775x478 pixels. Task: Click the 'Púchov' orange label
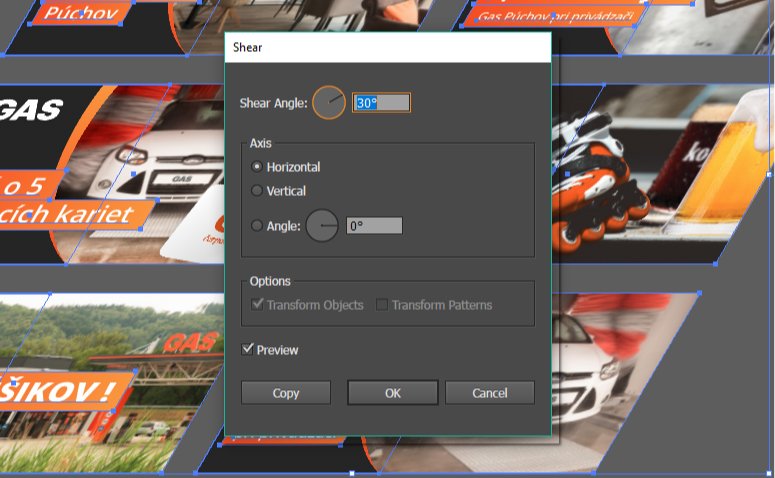(x=82, y=13)
